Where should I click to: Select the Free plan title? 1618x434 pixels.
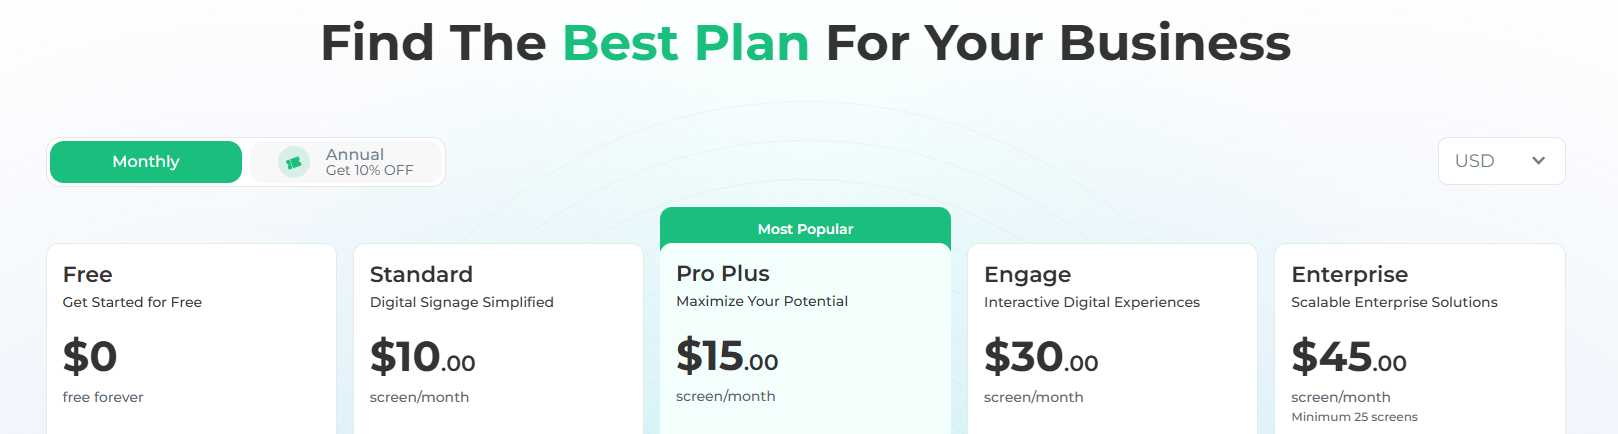click(x=88, y=274)
